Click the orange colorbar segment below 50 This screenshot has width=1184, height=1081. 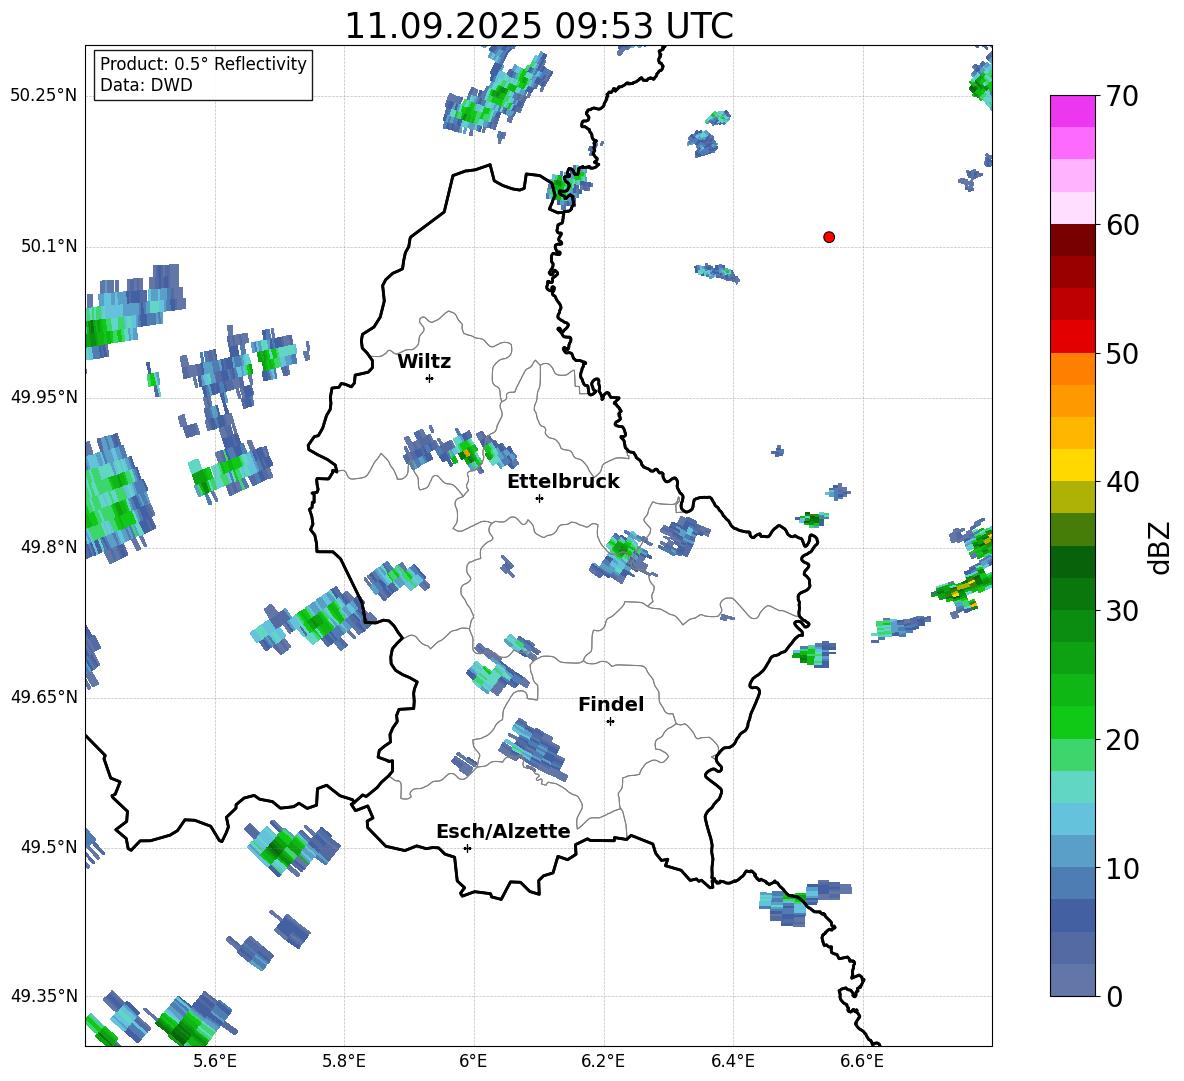click(x=1072, y=369)
